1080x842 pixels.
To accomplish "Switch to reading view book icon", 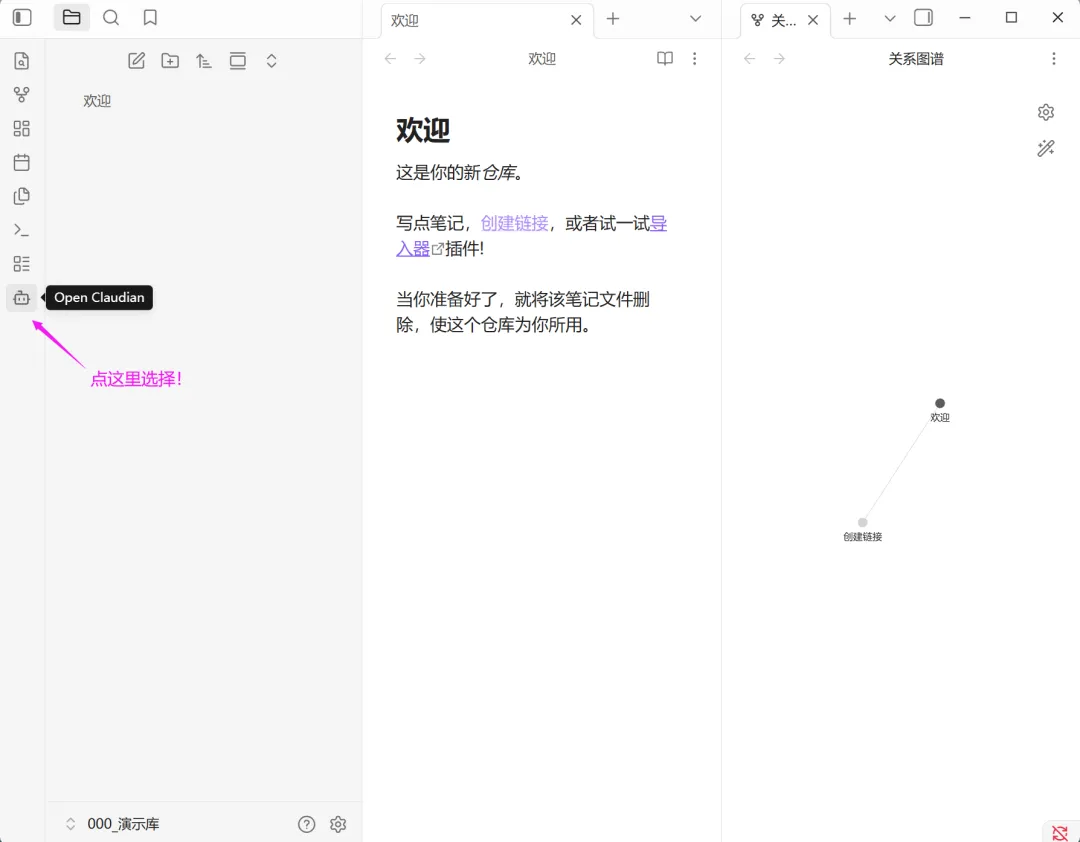I will (x=665, y=59).
